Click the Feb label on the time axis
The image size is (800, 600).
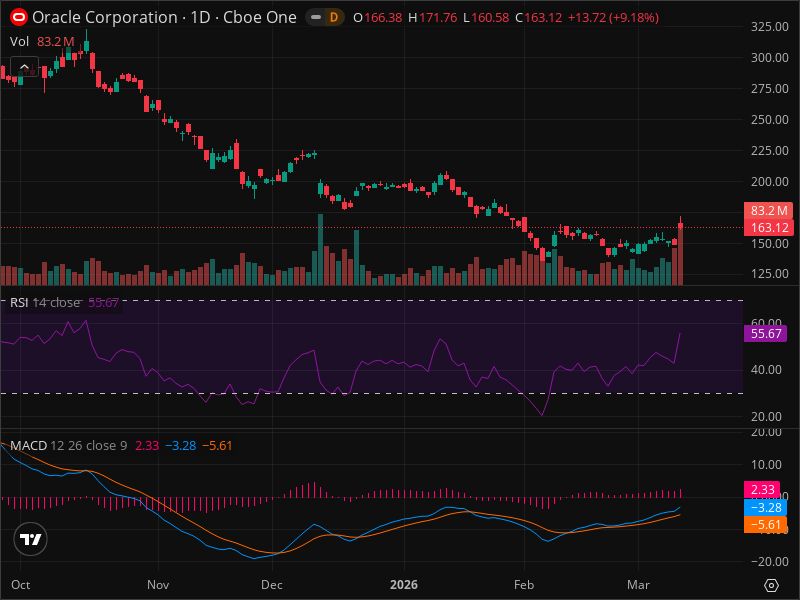(x=524, y=585)
